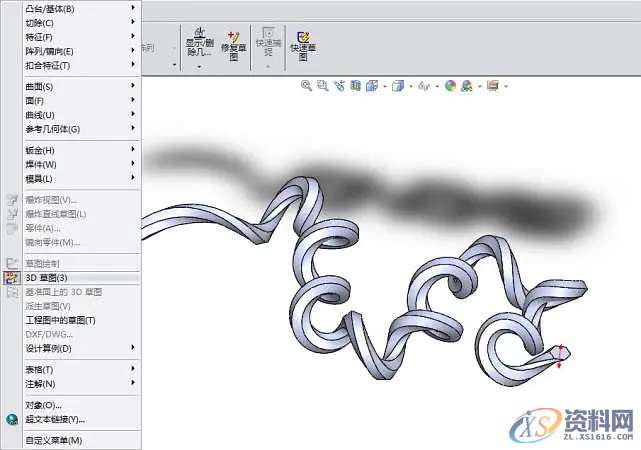Open the 焊件(W) (Weldments) submenu
Screen dimensions: 641x450
point(81,164)
